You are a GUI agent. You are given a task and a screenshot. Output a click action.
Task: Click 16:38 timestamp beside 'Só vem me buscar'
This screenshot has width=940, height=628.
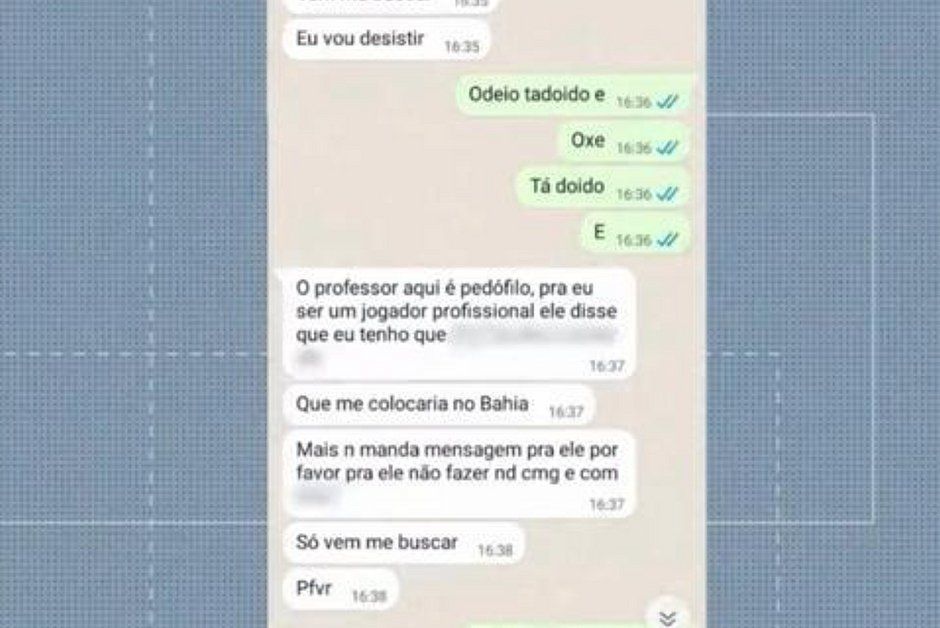pos(495,551)
